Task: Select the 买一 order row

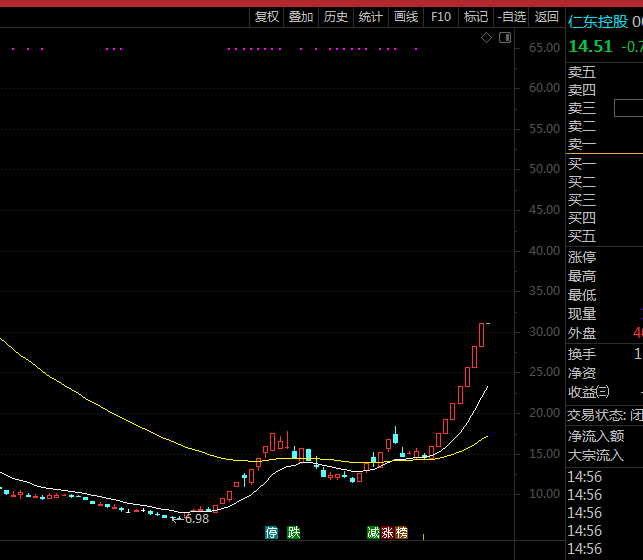Action: (x=604, y=164)
